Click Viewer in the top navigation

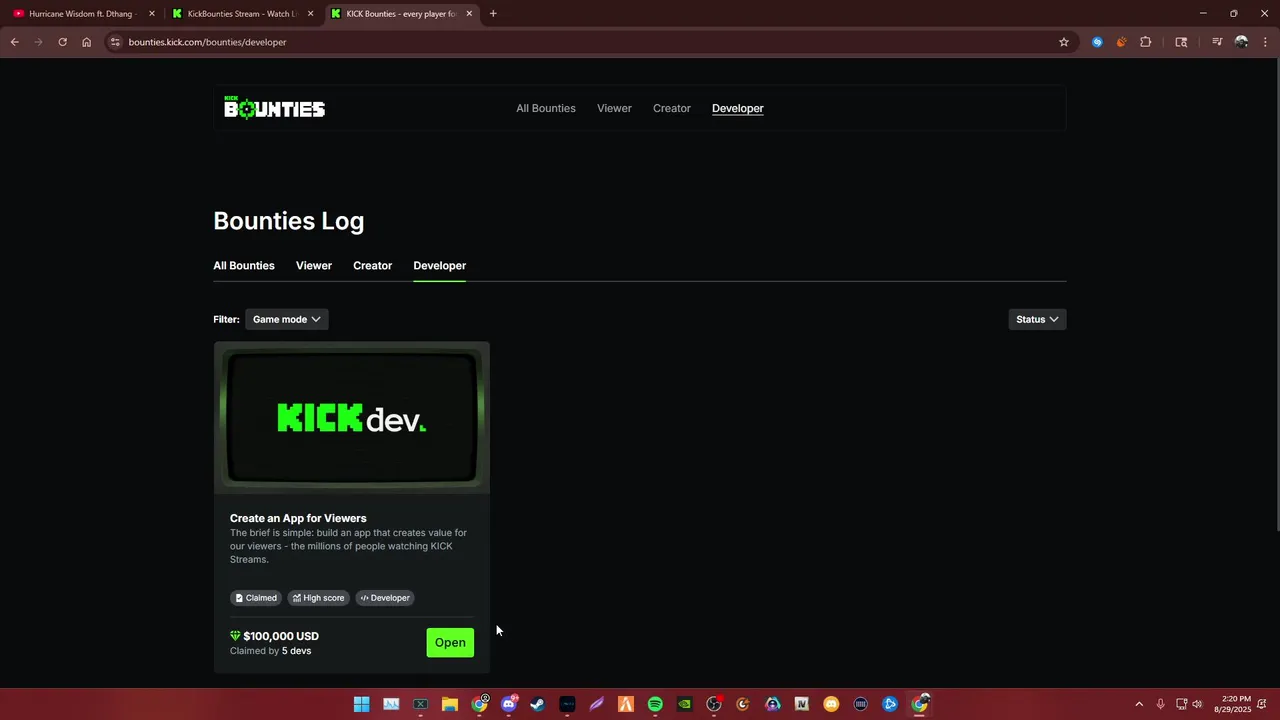pyautogui.click(x=614, y=108)
